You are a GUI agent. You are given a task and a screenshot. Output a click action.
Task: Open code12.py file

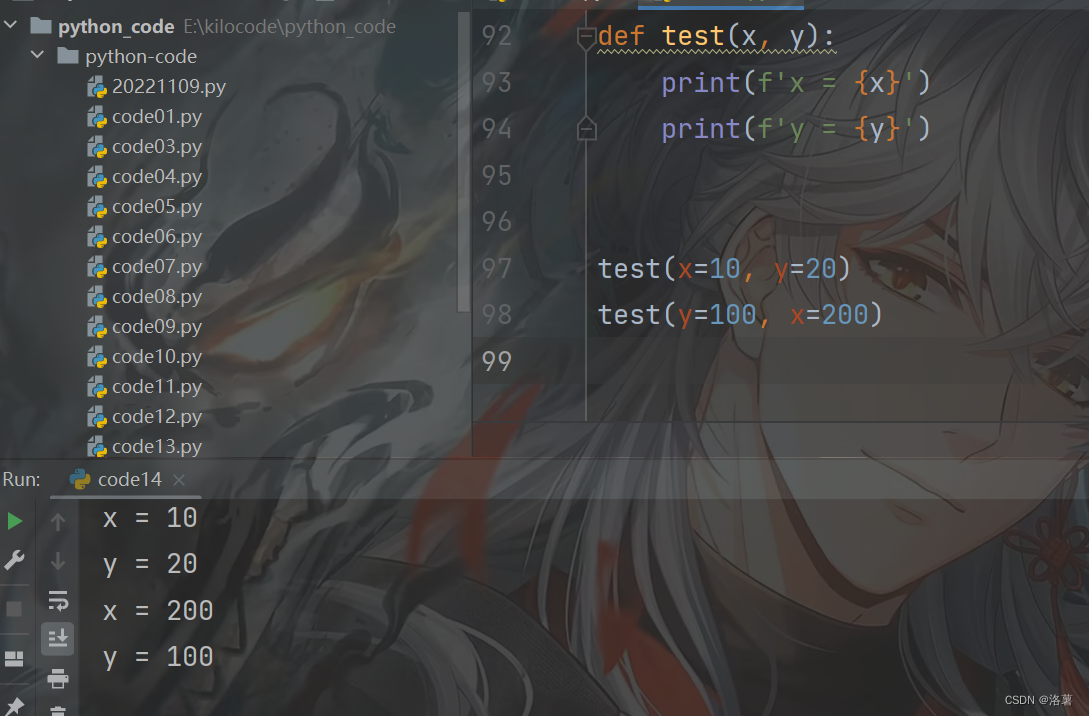144,416
